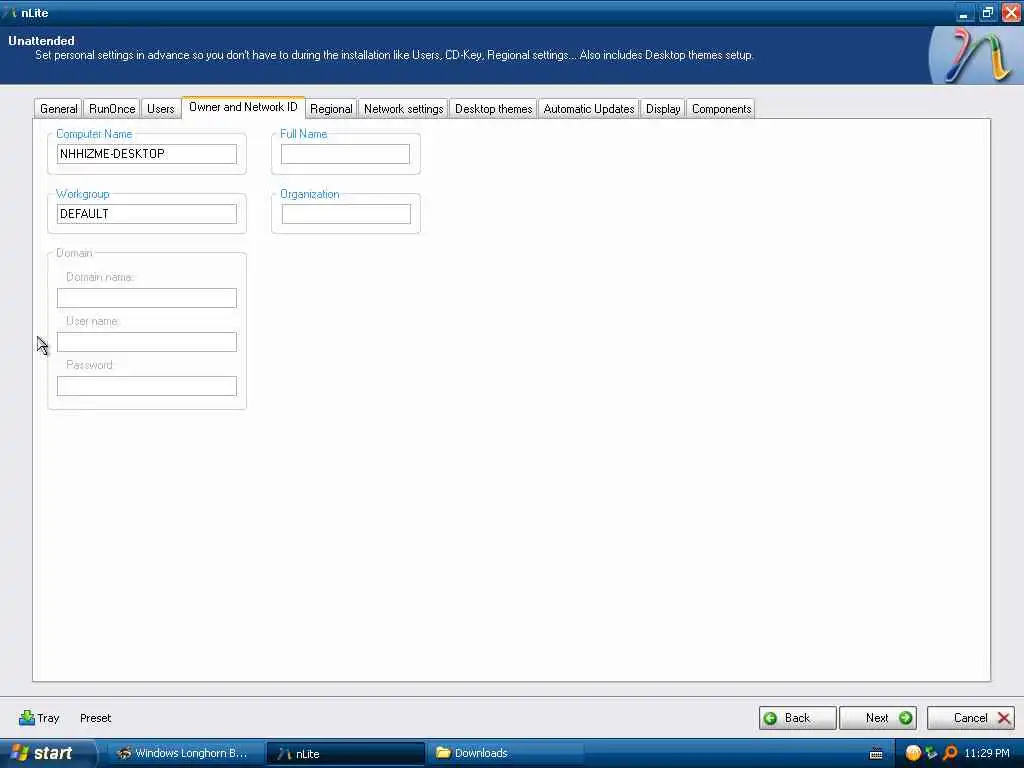Click the magnifier search tray icon
This screenshot has width=1024, height=768.
pos(950,753)
